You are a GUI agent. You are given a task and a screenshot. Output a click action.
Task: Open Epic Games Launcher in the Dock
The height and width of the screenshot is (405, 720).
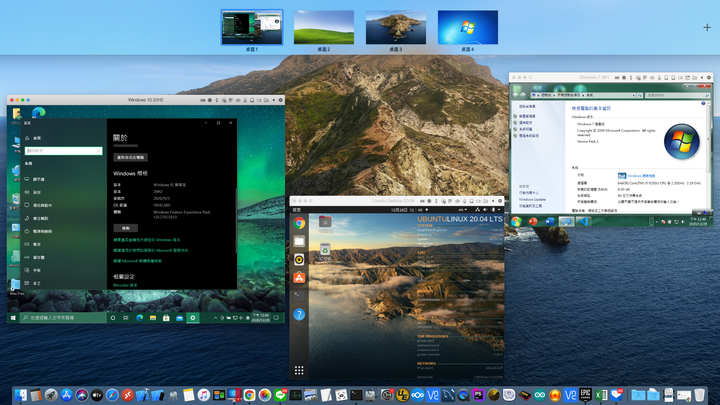(x=585, y=395)
